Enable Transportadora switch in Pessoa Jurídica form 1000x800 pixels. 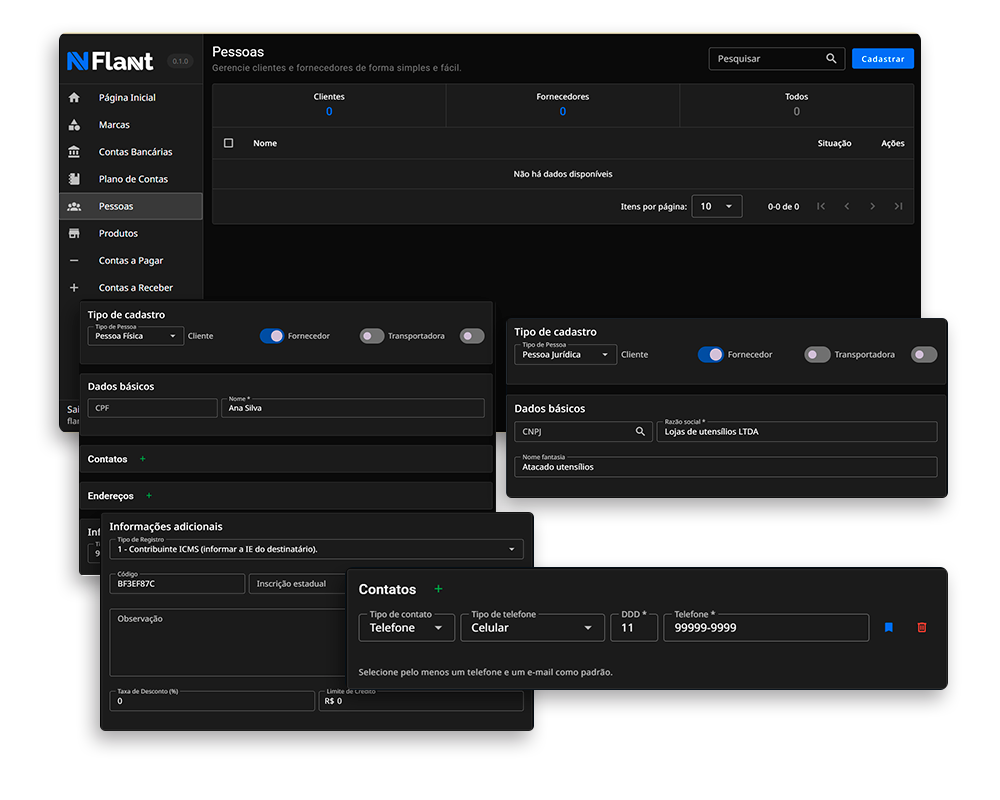pyautogui.click(x=924, y=355)
